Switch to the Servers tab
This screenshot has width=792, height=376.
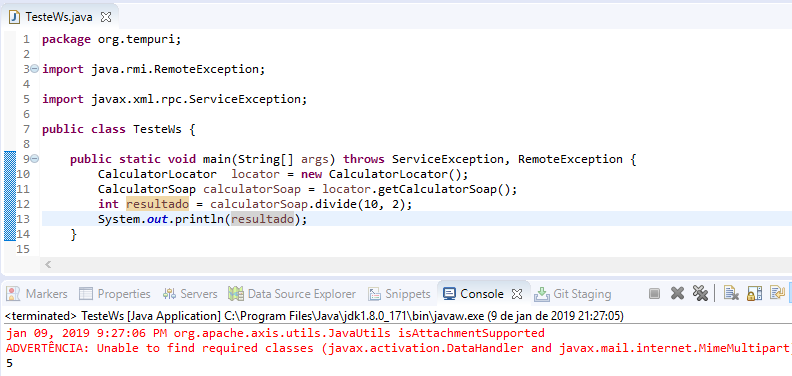(x=190, y=294)
